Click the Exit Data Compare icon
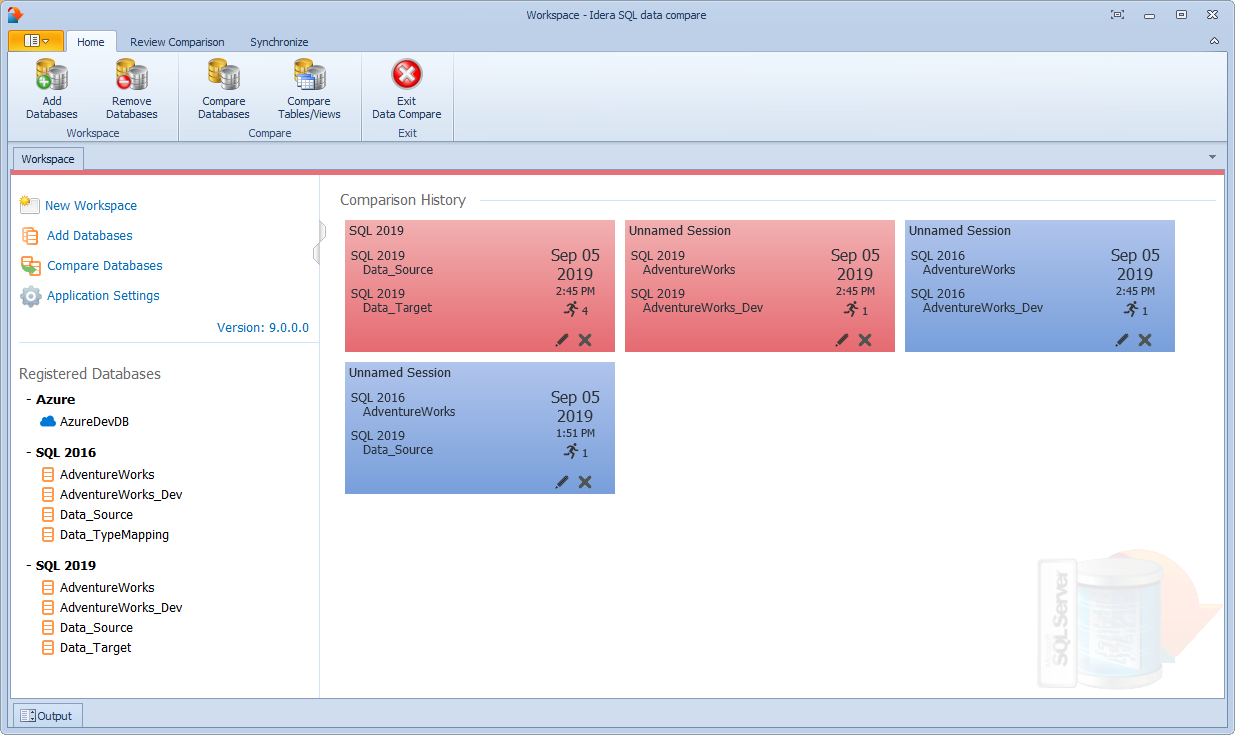Image resolution: width=1235 pixels, height=735 pixels. tap(406, 76)
